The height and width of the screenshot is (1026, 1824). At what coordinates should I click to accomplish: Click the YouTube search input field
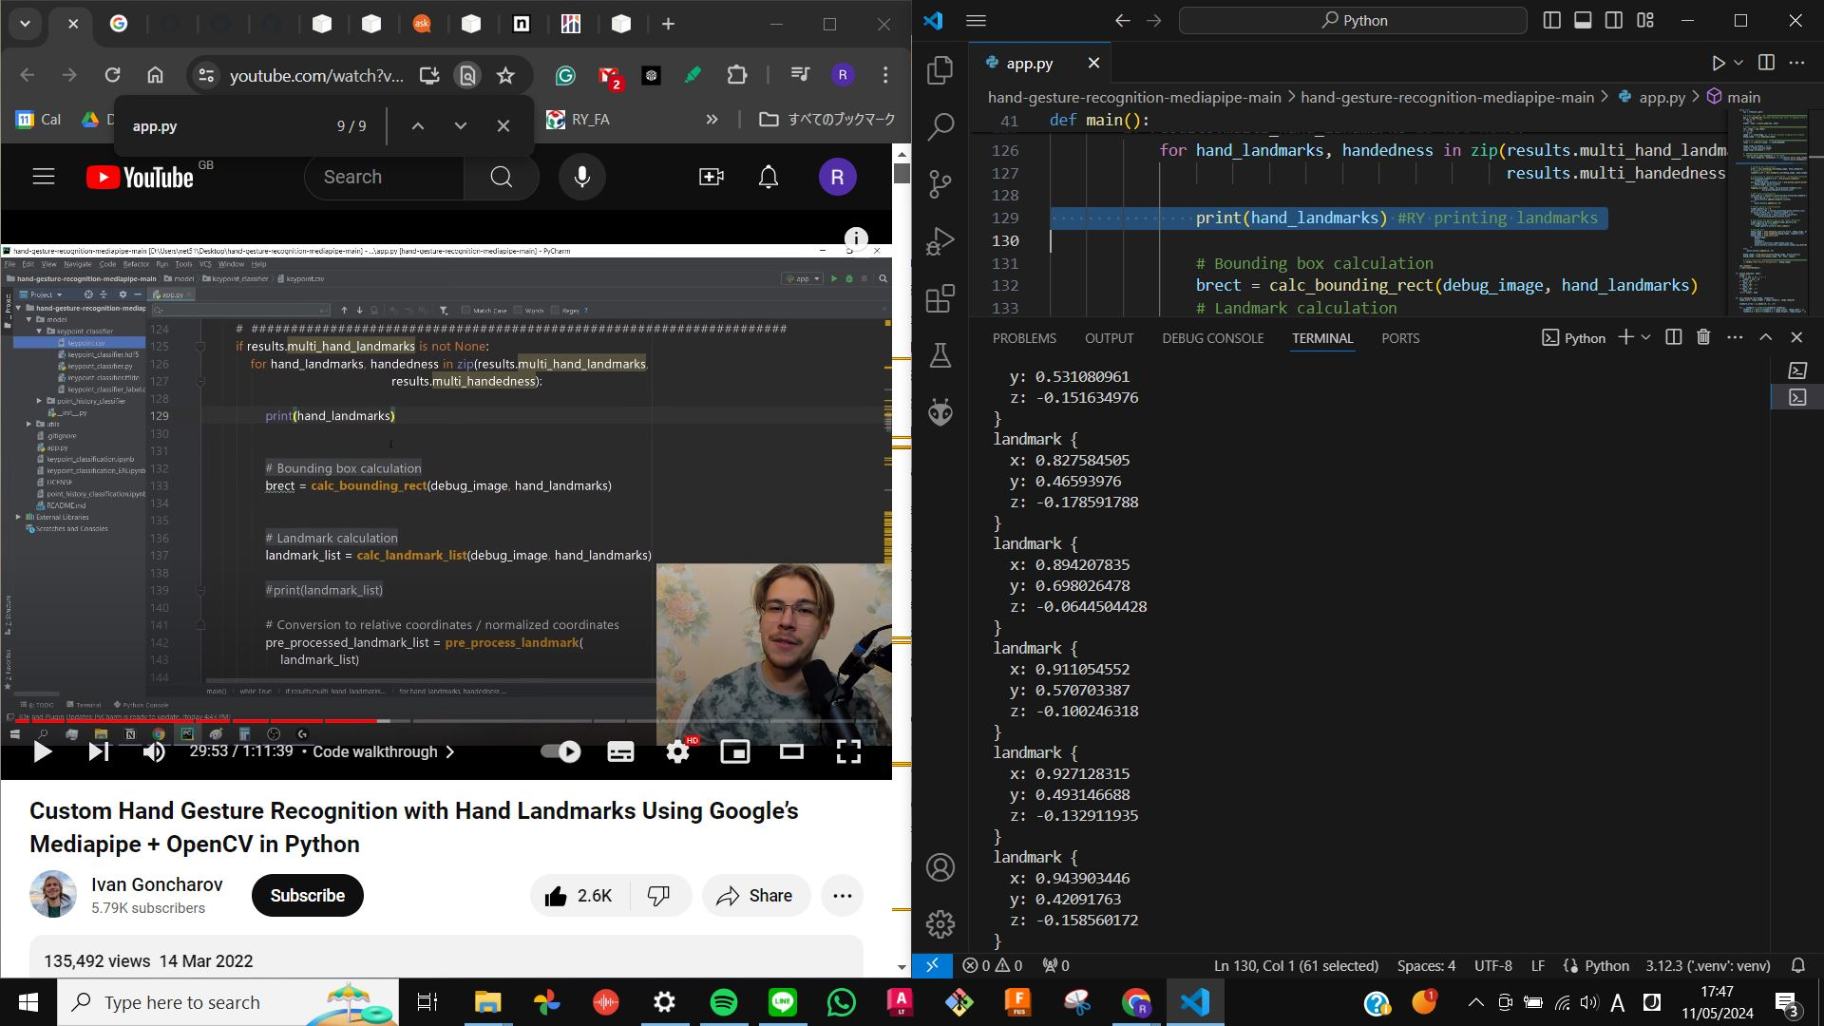coord(385,177)
